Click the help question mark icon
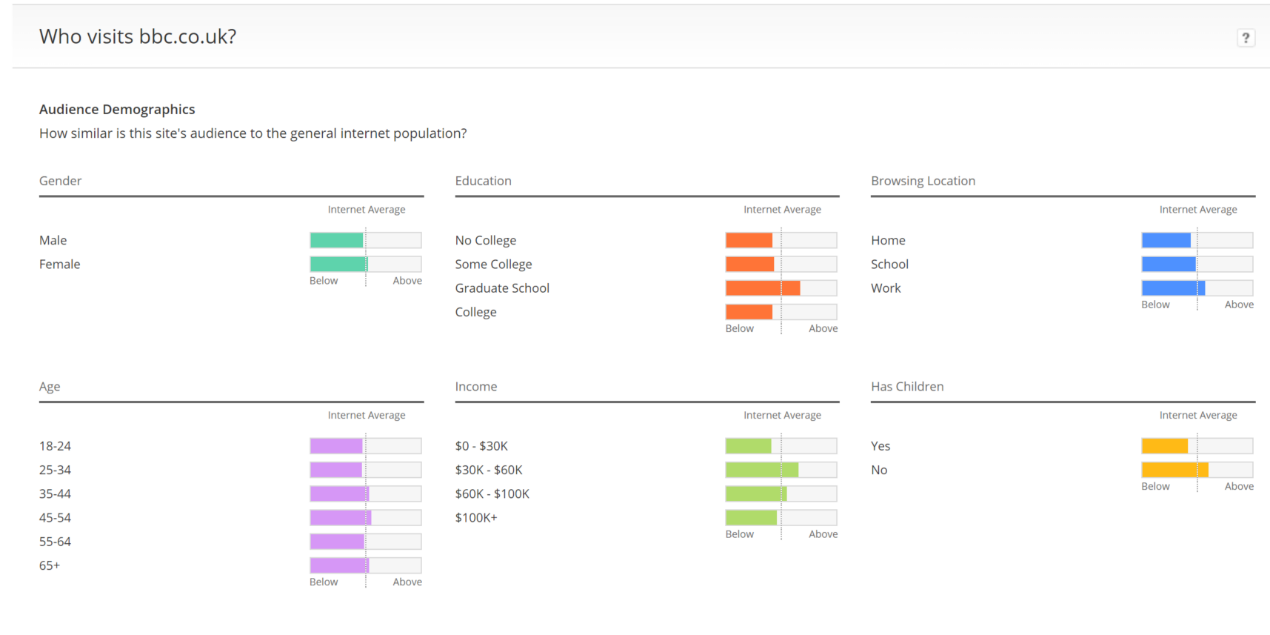 [x=1245, y=38]
